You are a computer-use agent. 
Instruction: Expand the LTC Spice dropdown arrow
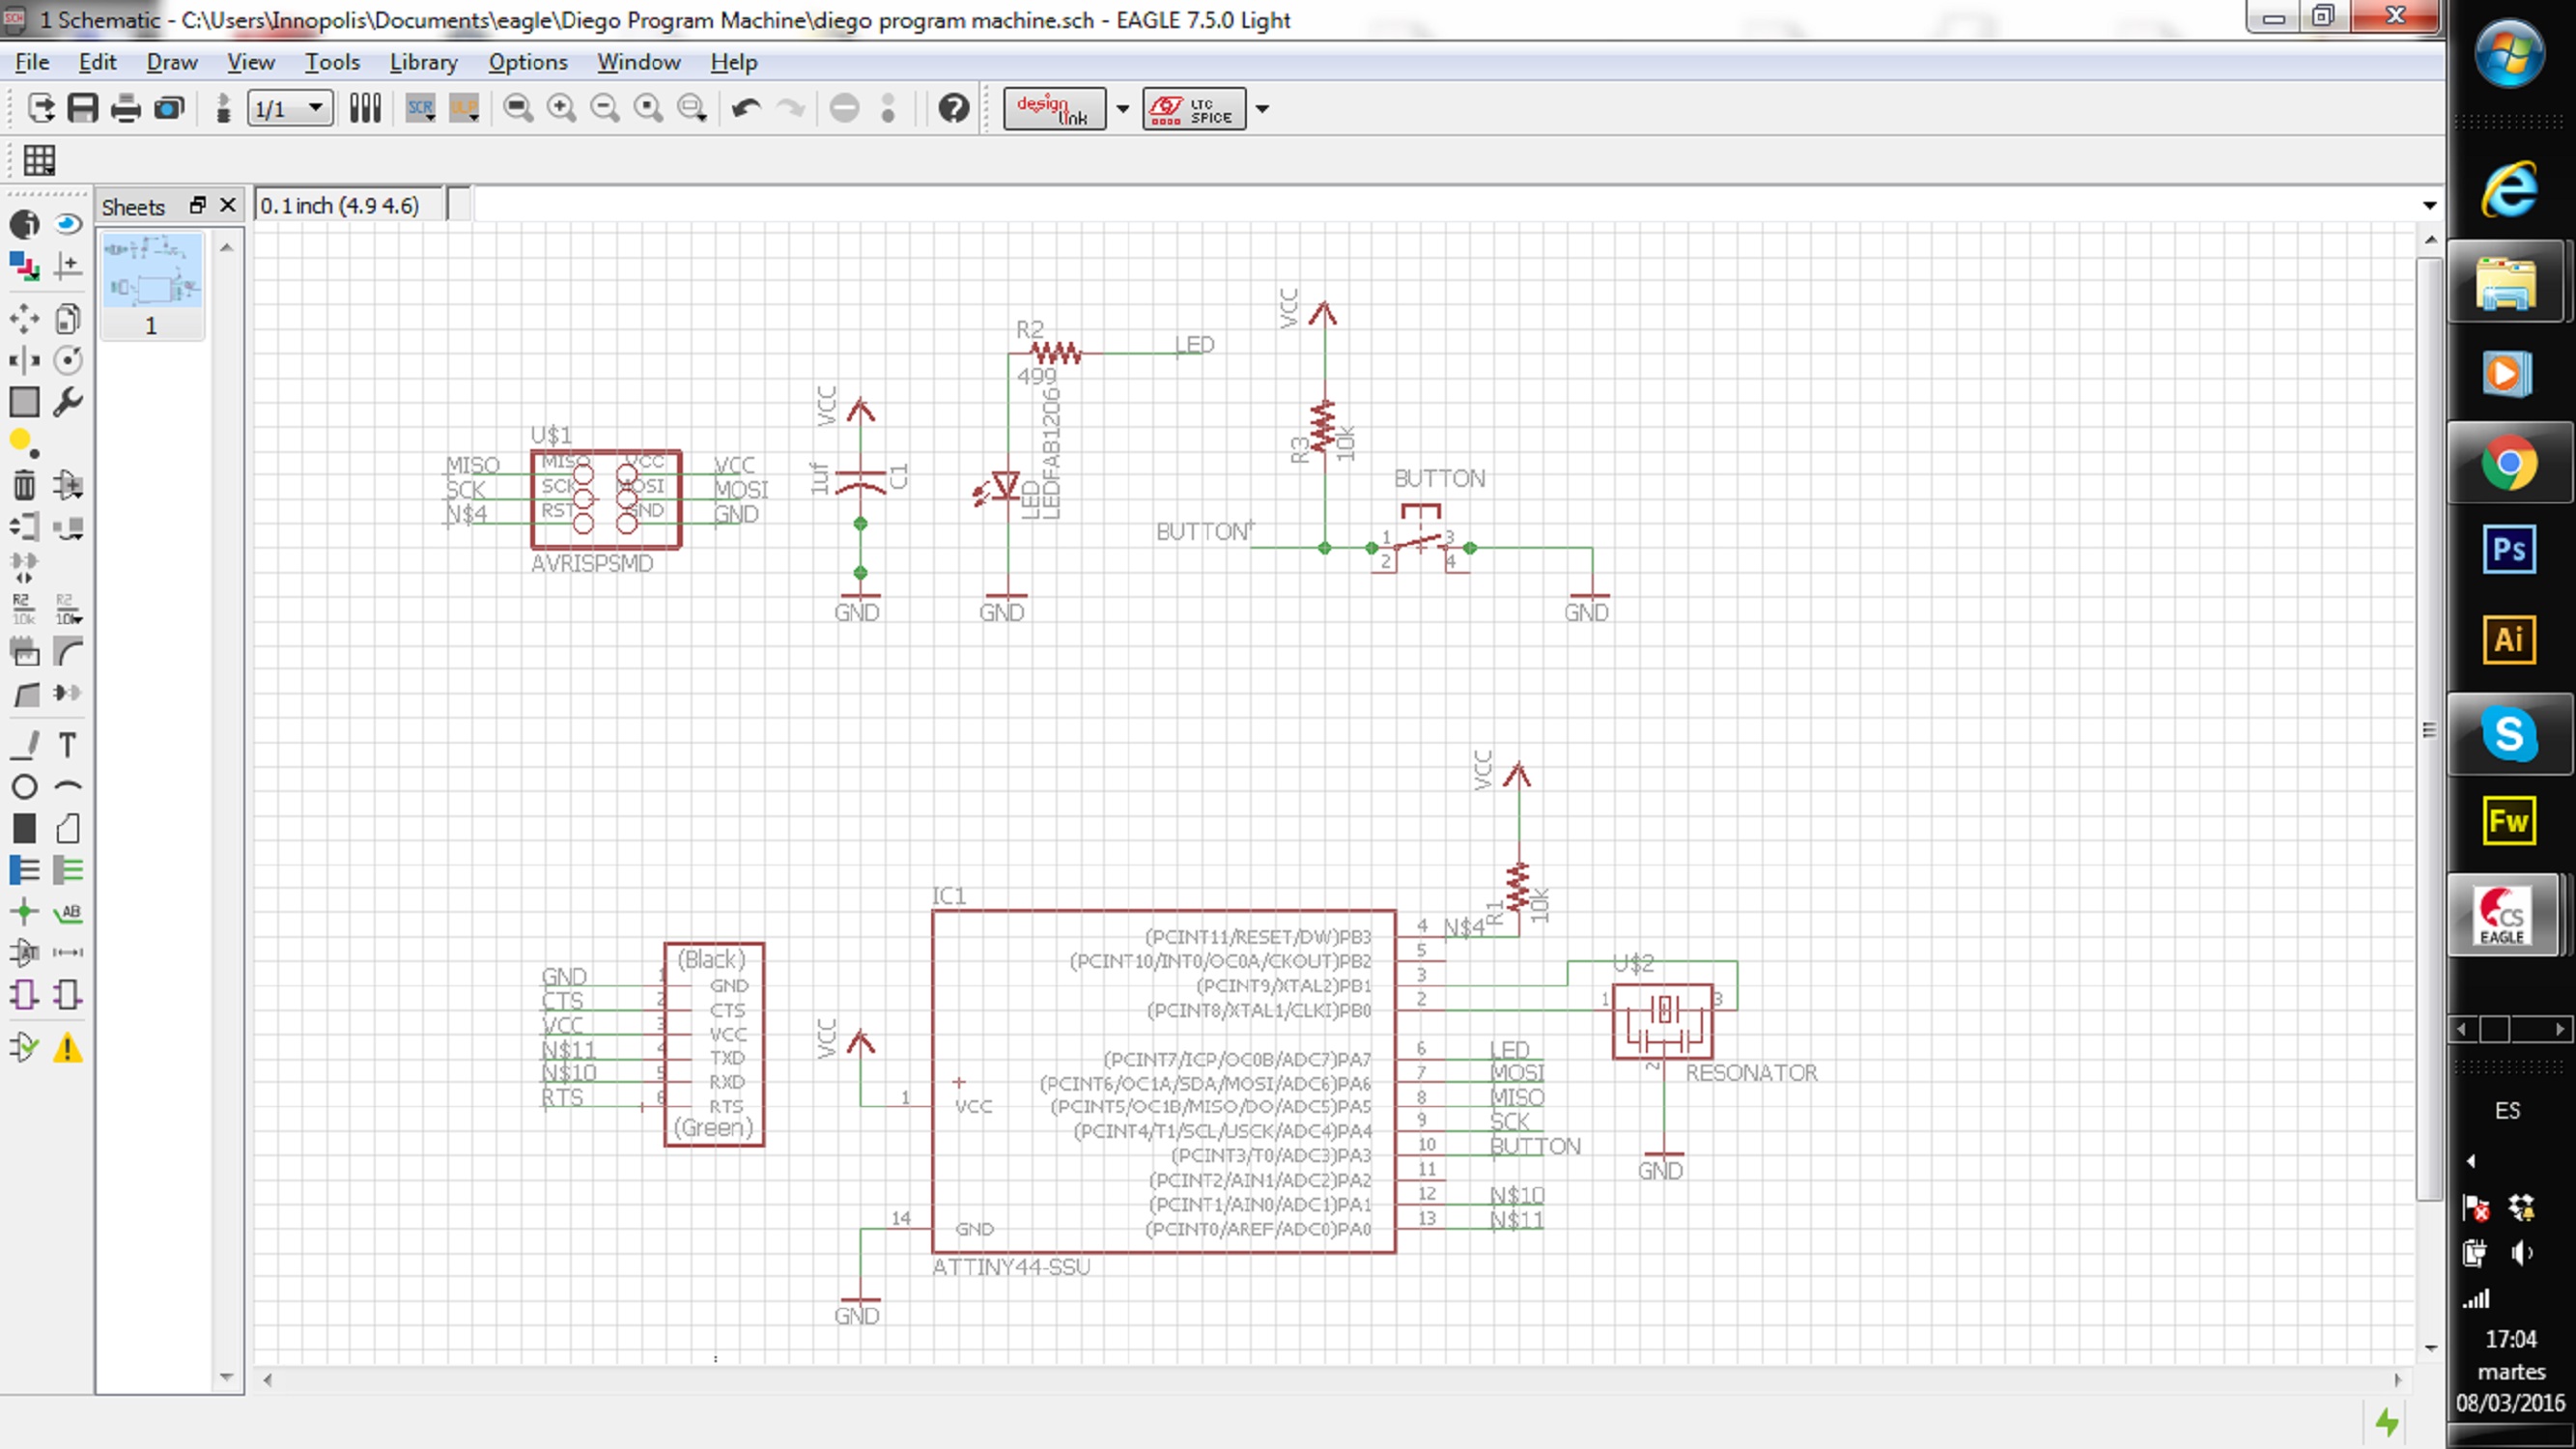pyautogui.click(x=1262, y=108)
